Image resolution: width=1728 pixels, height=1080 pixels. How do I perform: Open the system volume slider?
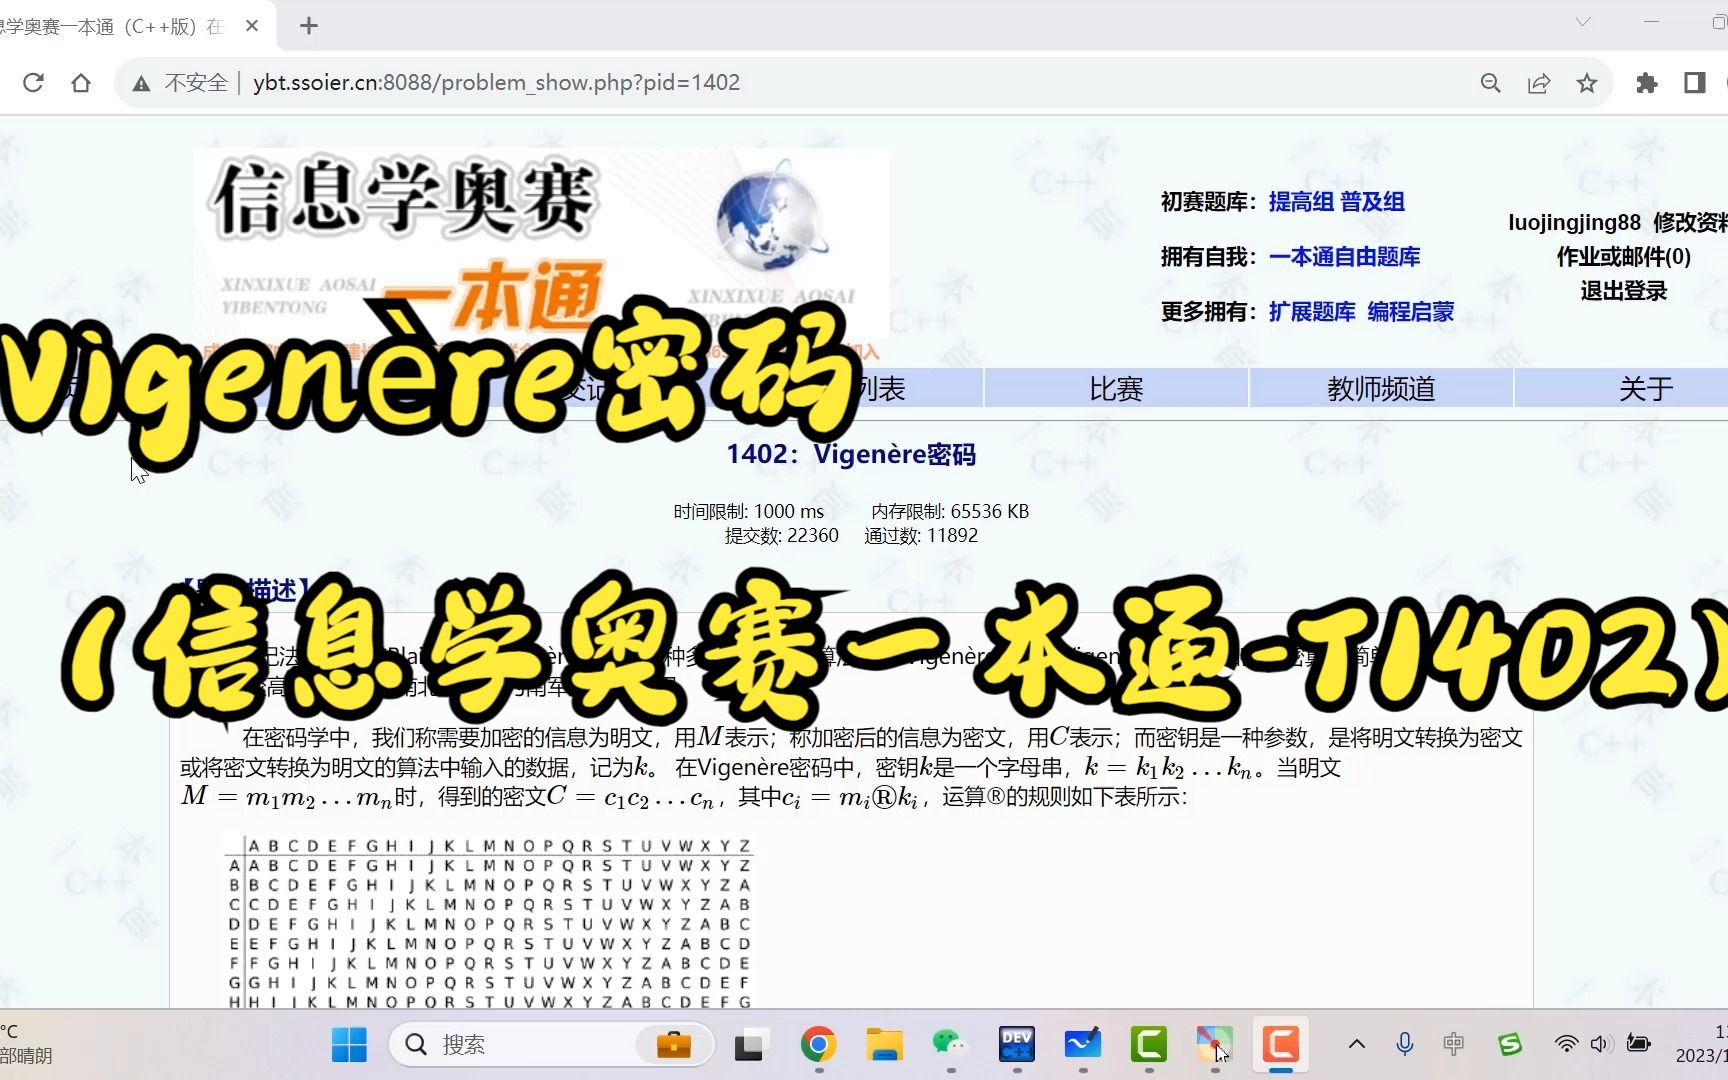pyautogui.click(x=1601, y=1043)
